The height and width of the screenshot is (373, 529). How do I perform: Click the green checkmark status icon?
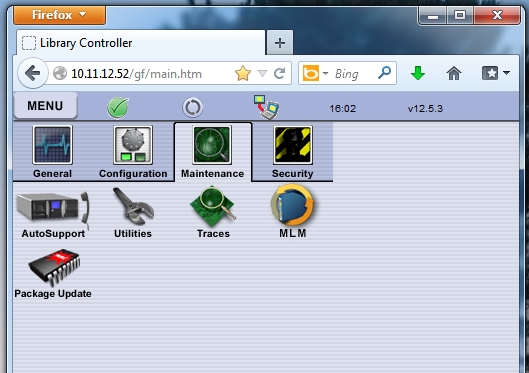coord(118,108)
